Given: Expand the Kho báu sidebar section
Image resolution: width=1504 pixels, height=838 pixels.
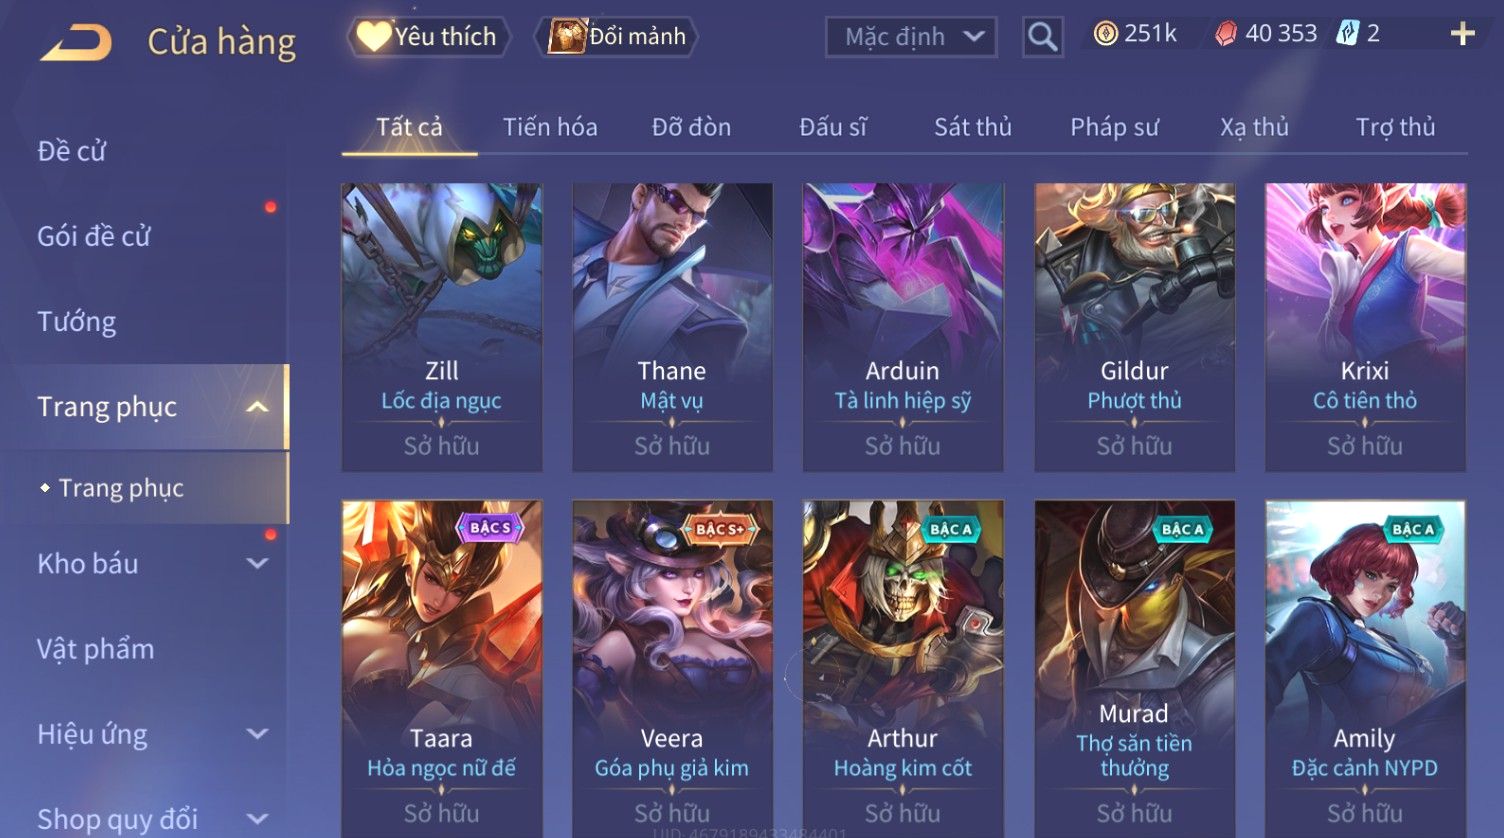Looking at the screenshot, I should (257, 564).
